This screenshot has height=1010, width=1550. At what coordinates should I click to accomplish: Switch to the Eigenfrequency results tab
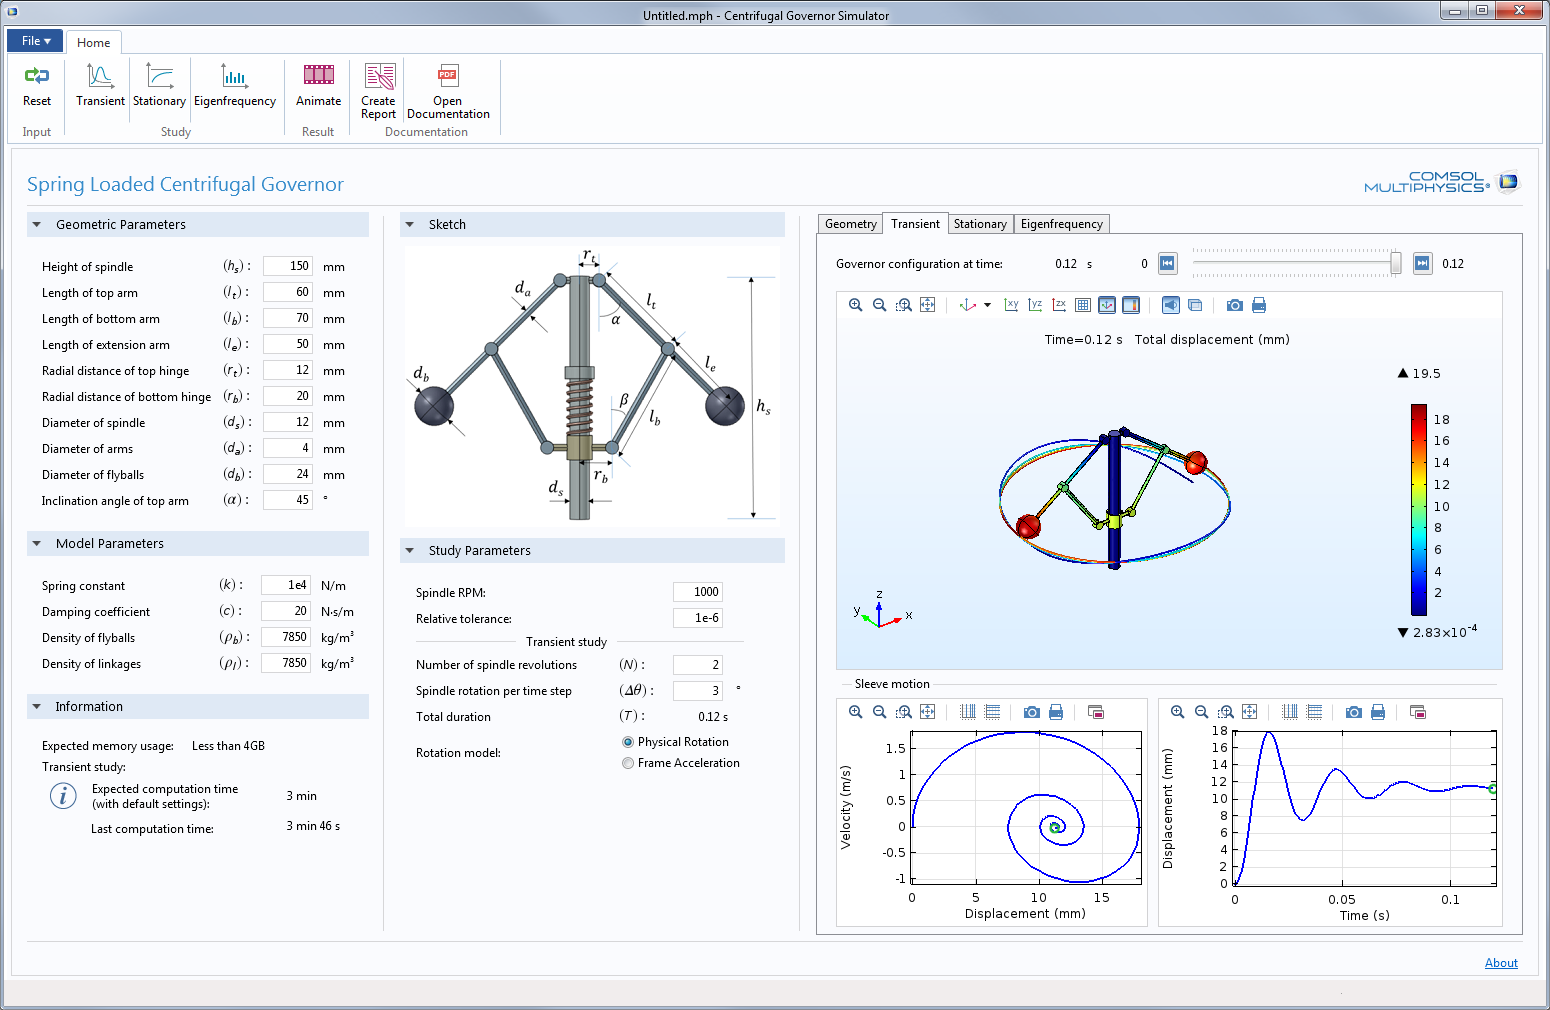point(1061,224)
